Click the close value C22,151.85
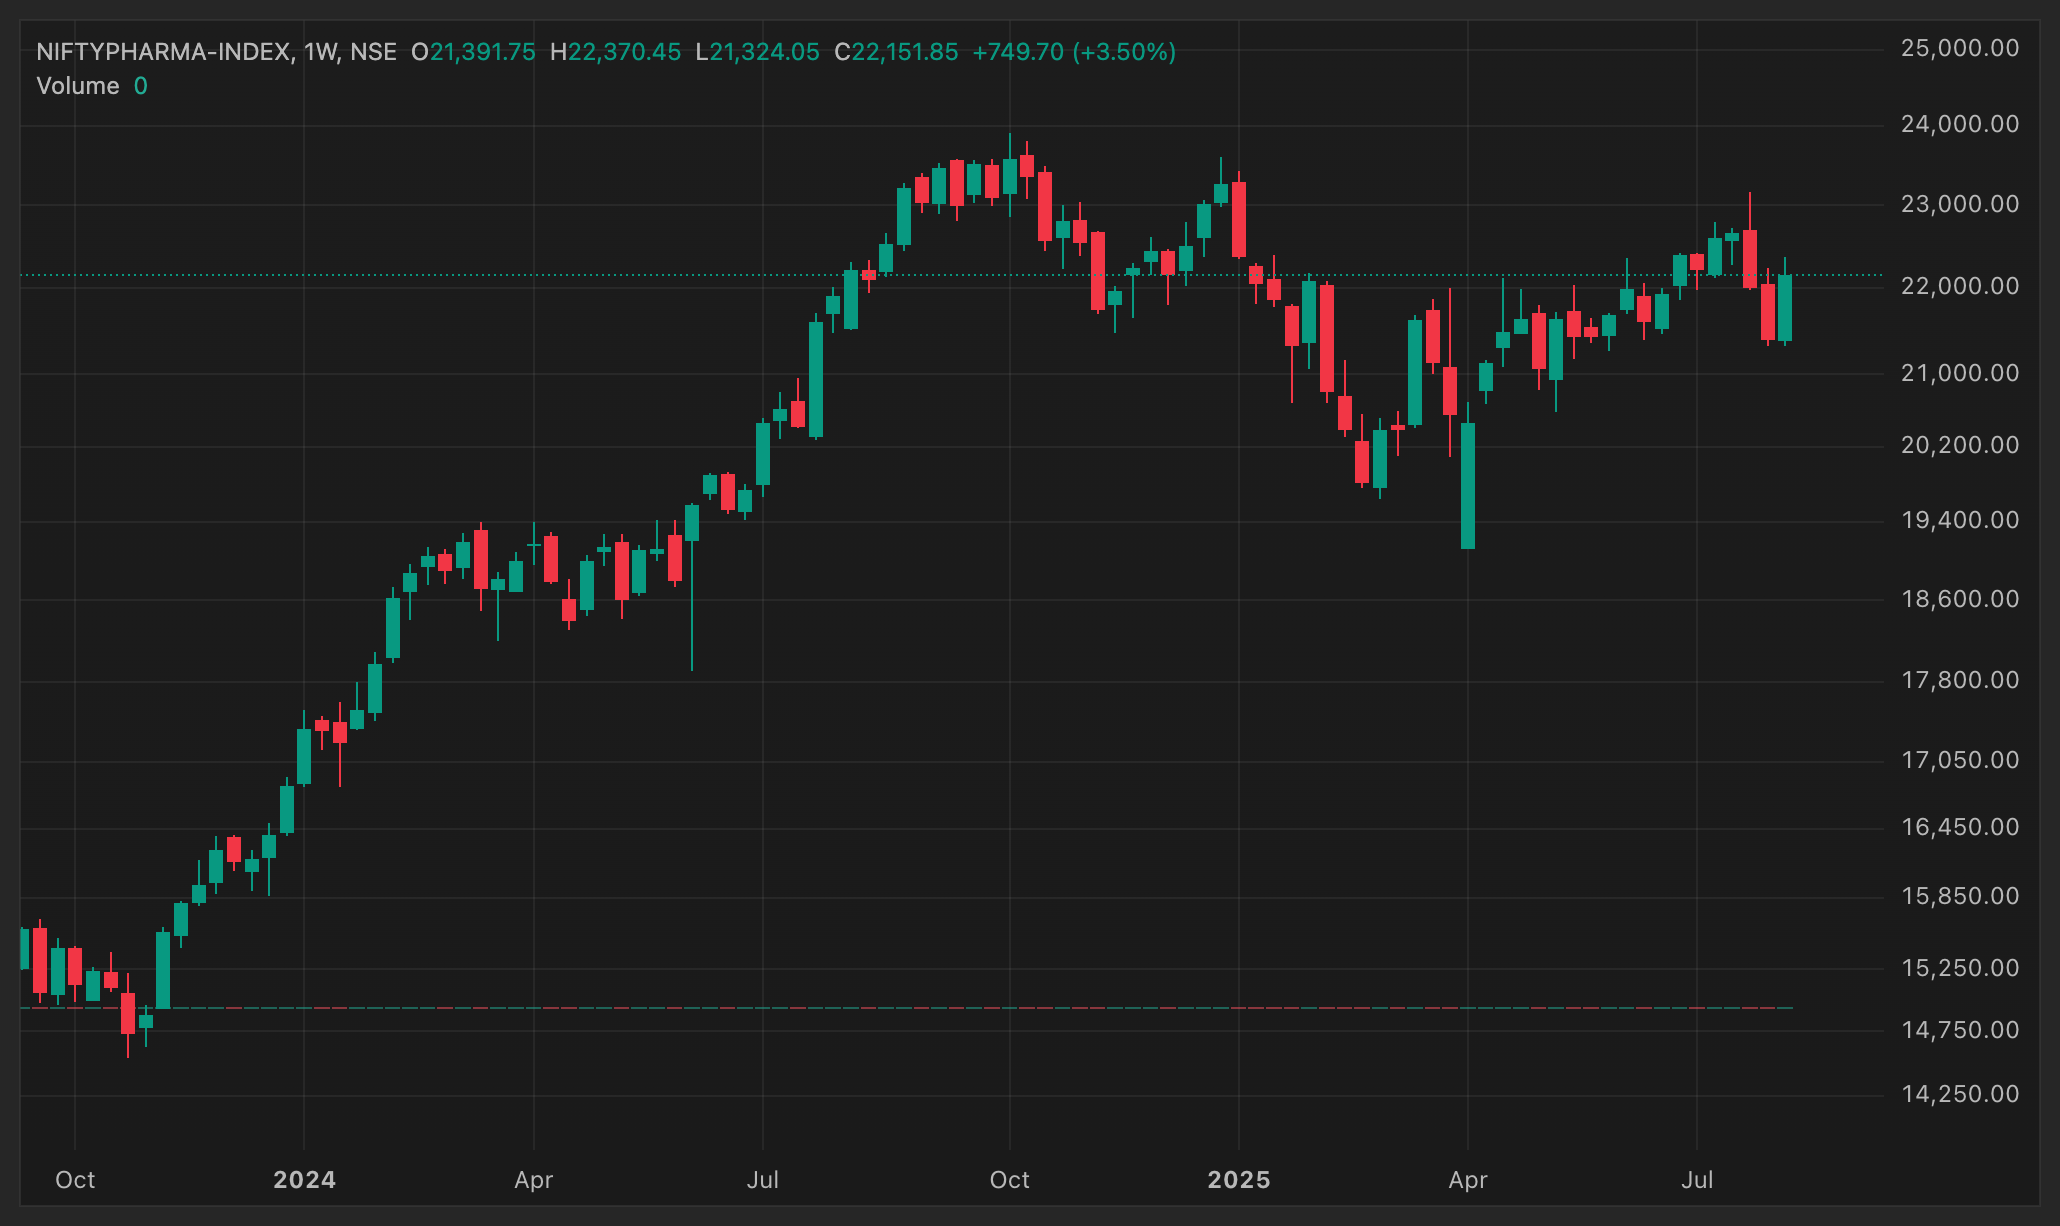The width and height of the screenshot is (2060, 1226). [896, 52]
